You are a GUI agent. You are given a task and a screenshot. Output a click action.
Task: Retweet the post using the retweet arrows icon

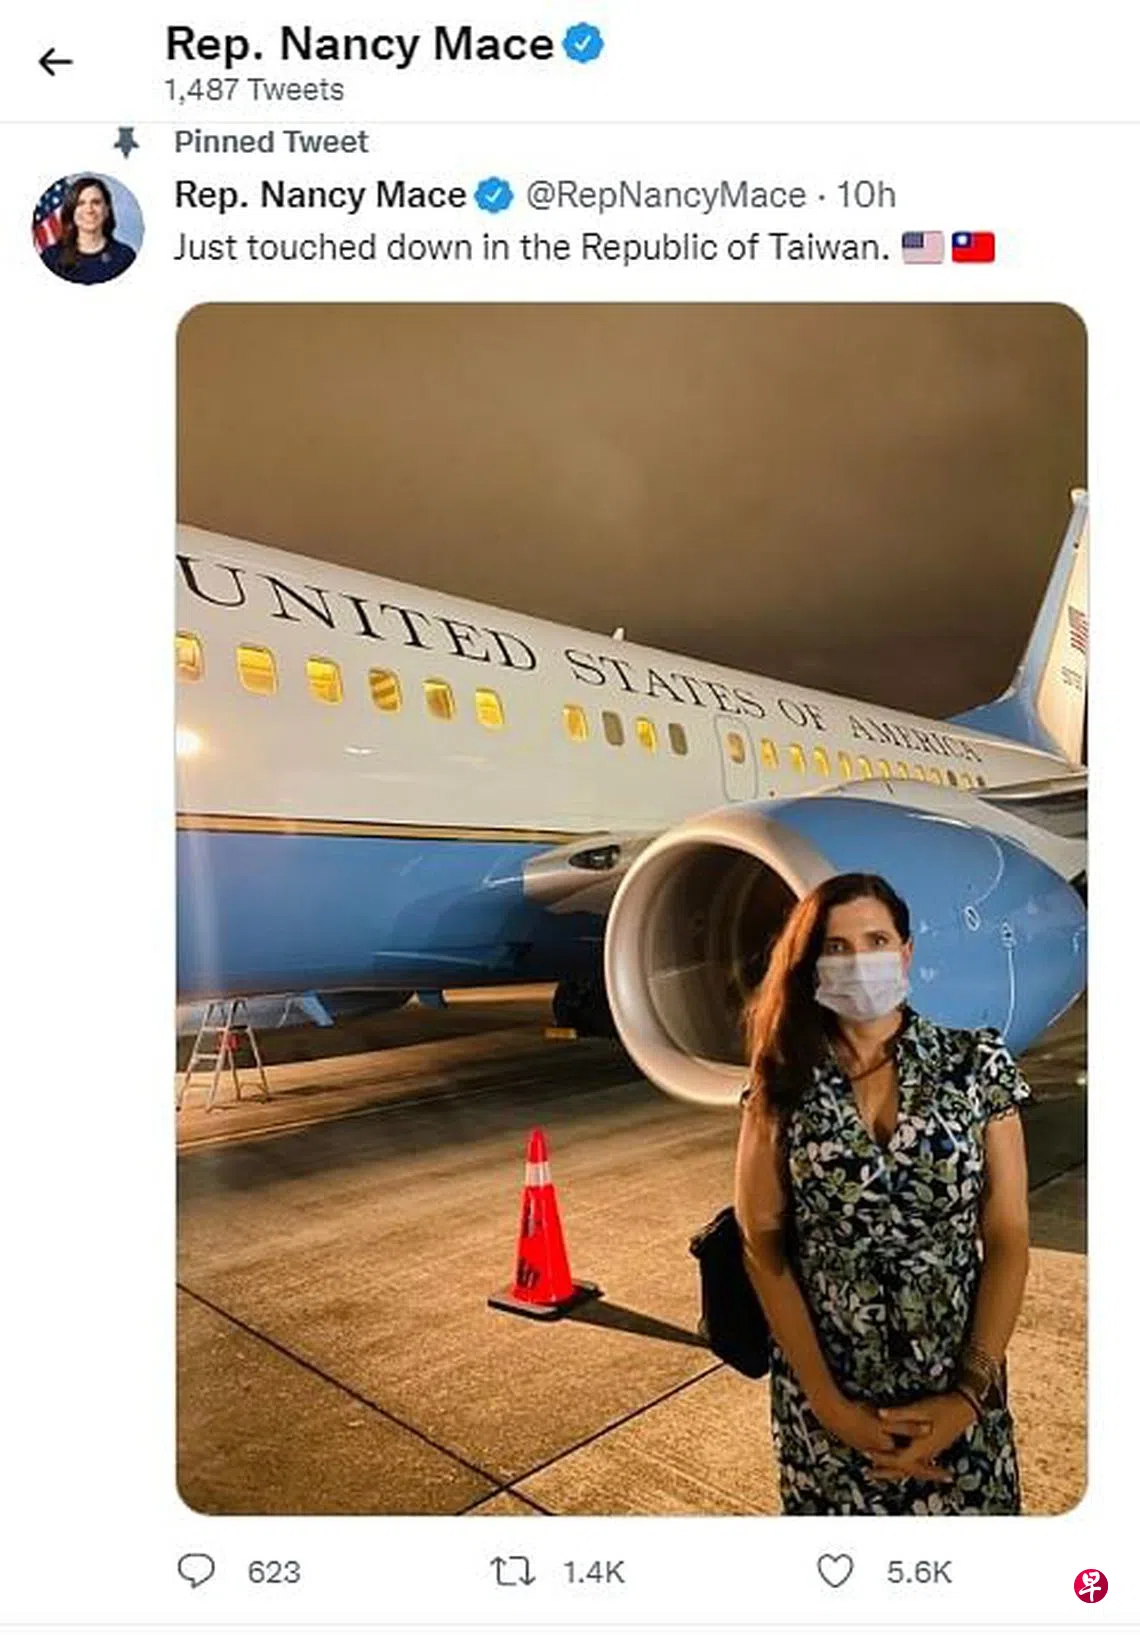pos(512,1571)
